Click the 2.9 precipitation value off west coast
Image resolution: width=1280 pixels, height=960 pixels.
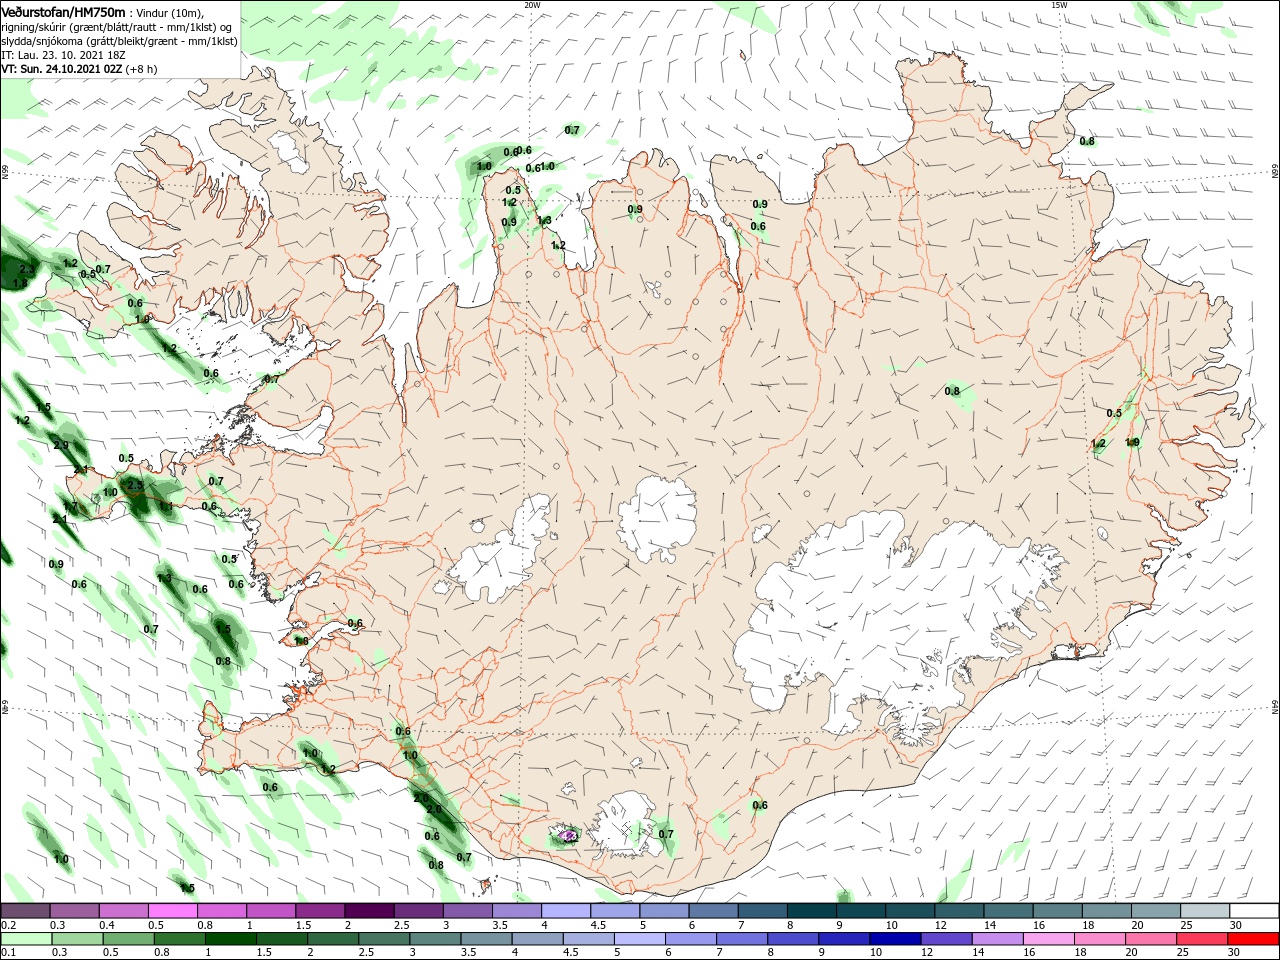pyautogui.click(x=61, y=445)
